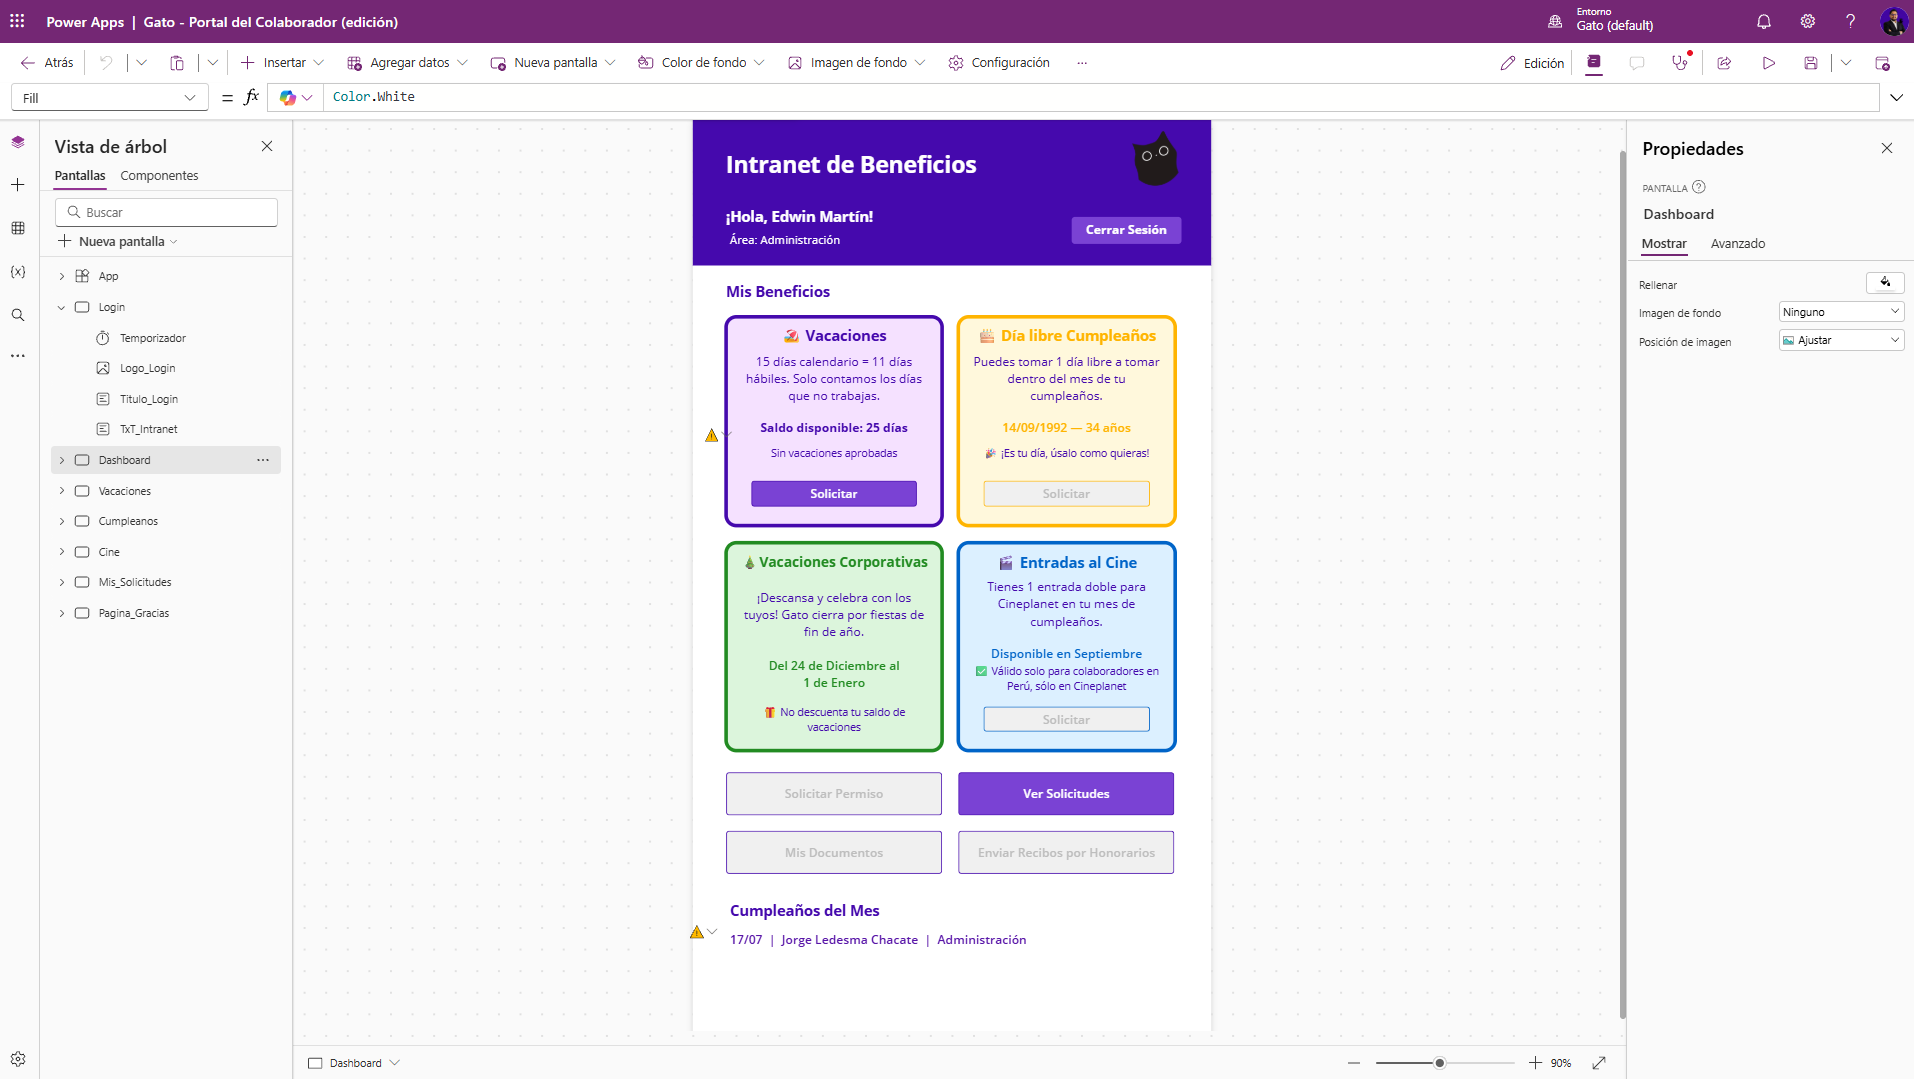Screen dimensions: 1914x1079
Task: Click the fit to window icon
Action: pos(1599,1063)
